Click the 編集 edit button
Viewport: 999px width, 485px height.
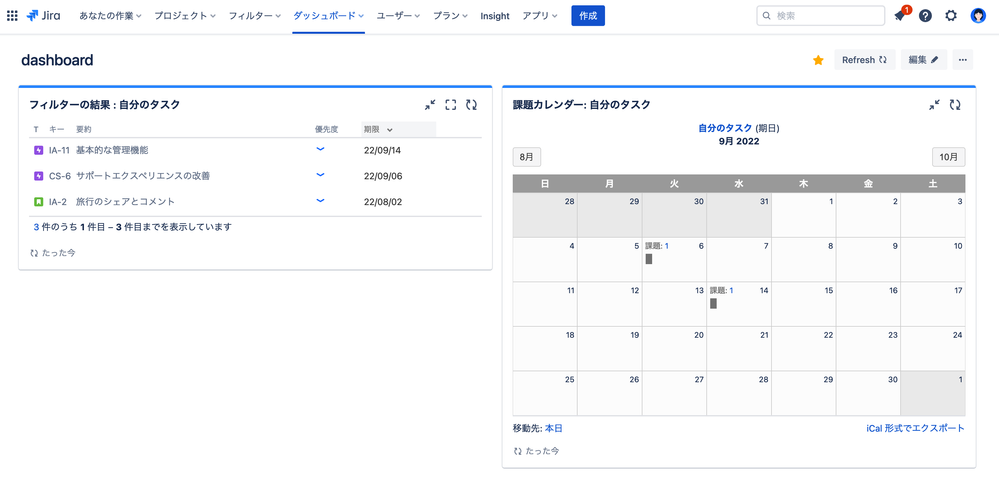coord(924,60)
